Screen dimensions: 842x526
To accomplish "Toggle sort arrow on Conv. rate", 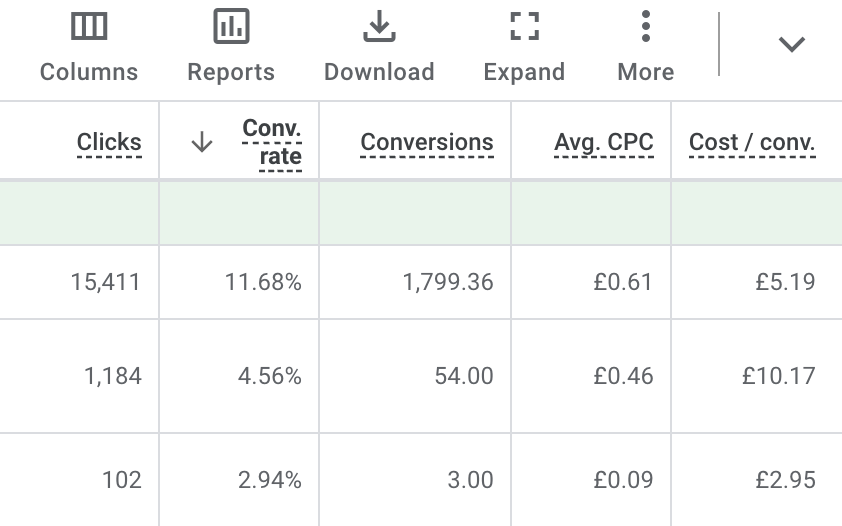I will point(202,142).
